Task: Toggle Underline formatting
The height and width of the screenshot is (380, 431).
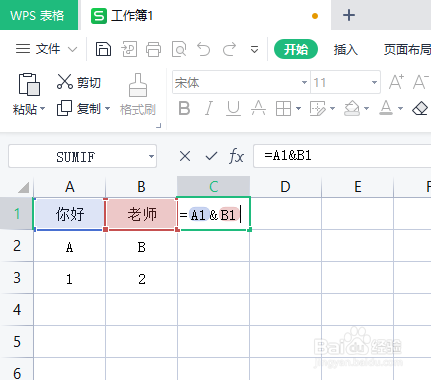Action: pyautogui.click(x=233, y=108)
